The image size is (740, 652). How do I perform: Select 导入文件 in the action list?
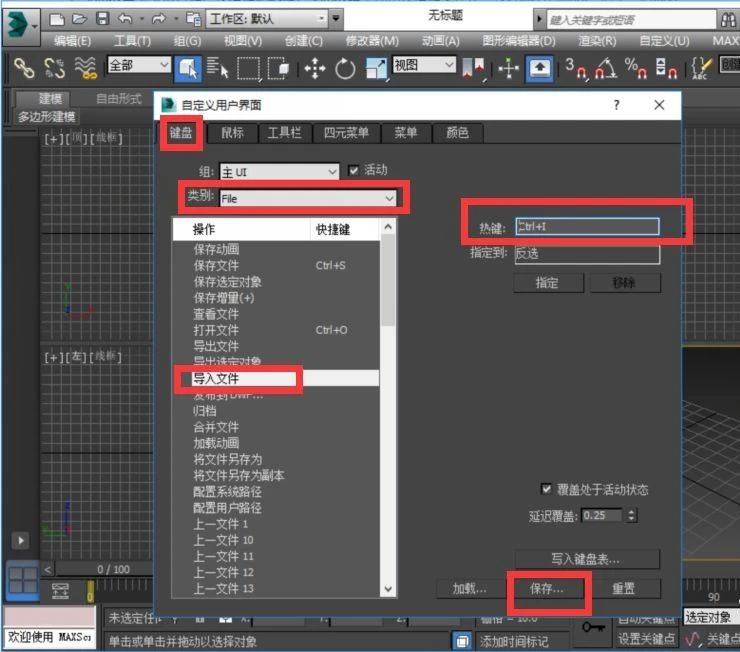pos(276,378)
